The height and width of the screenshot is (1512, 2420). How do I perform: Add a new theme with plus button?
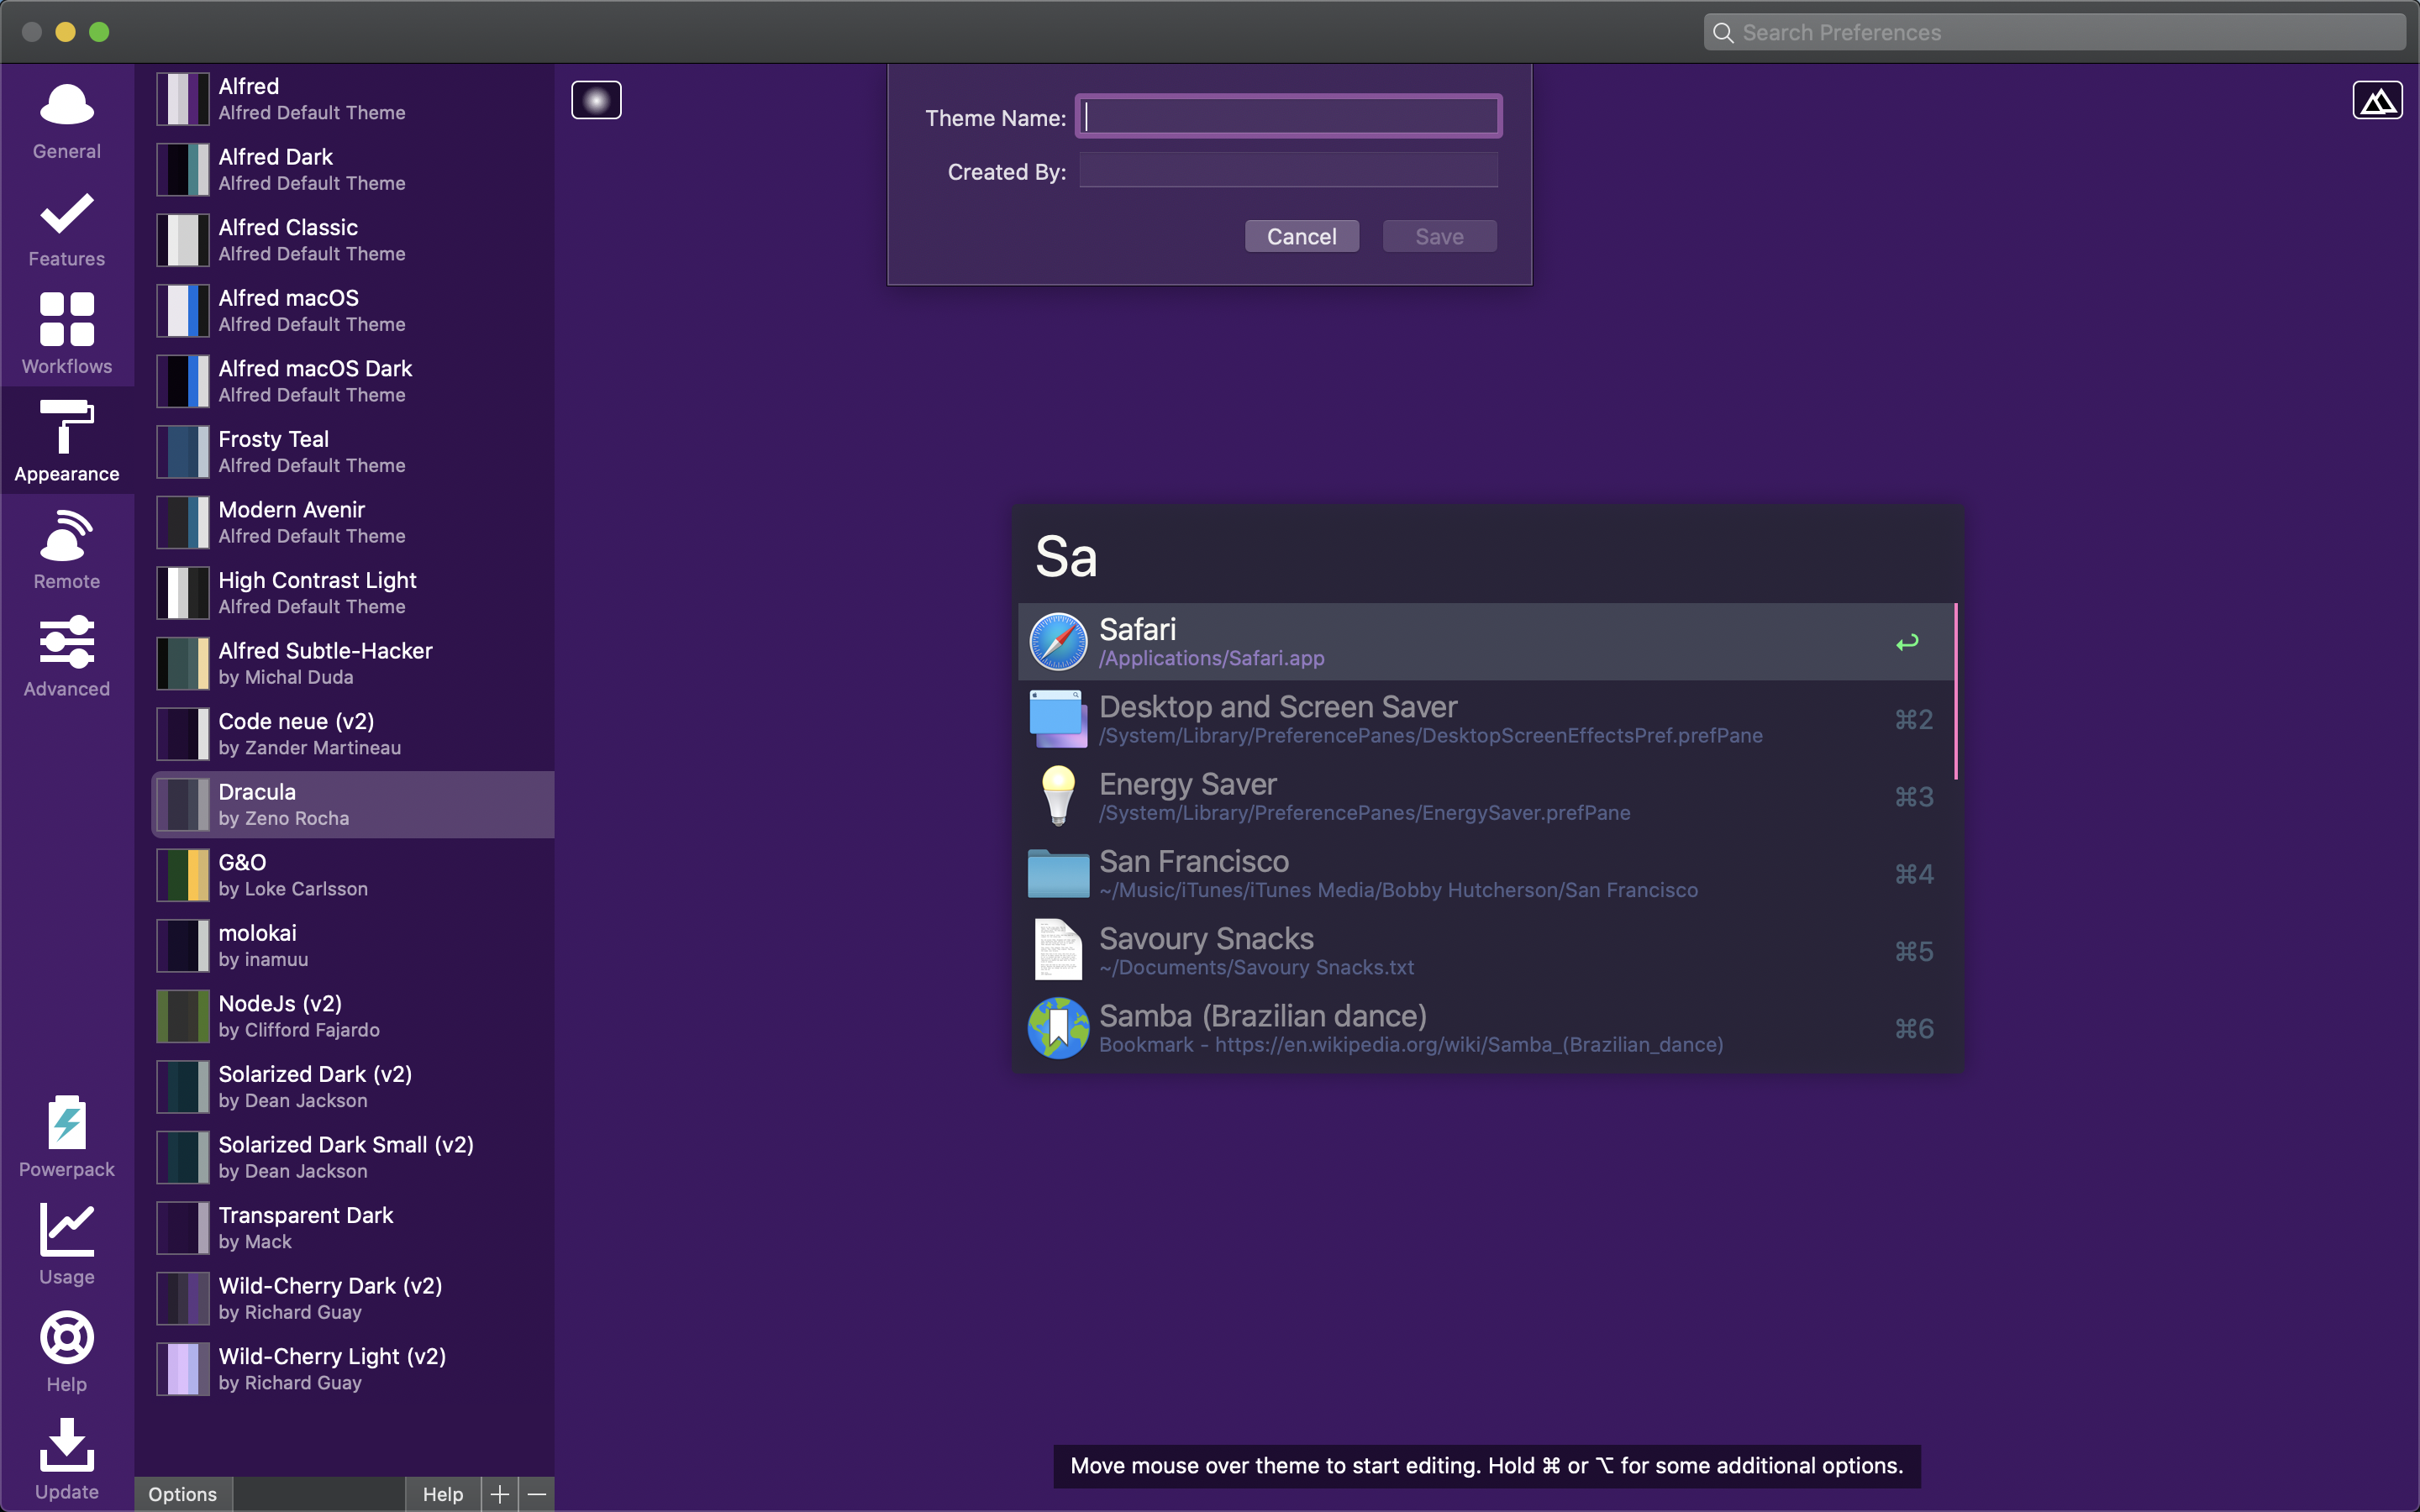[x=500, y=1494]
